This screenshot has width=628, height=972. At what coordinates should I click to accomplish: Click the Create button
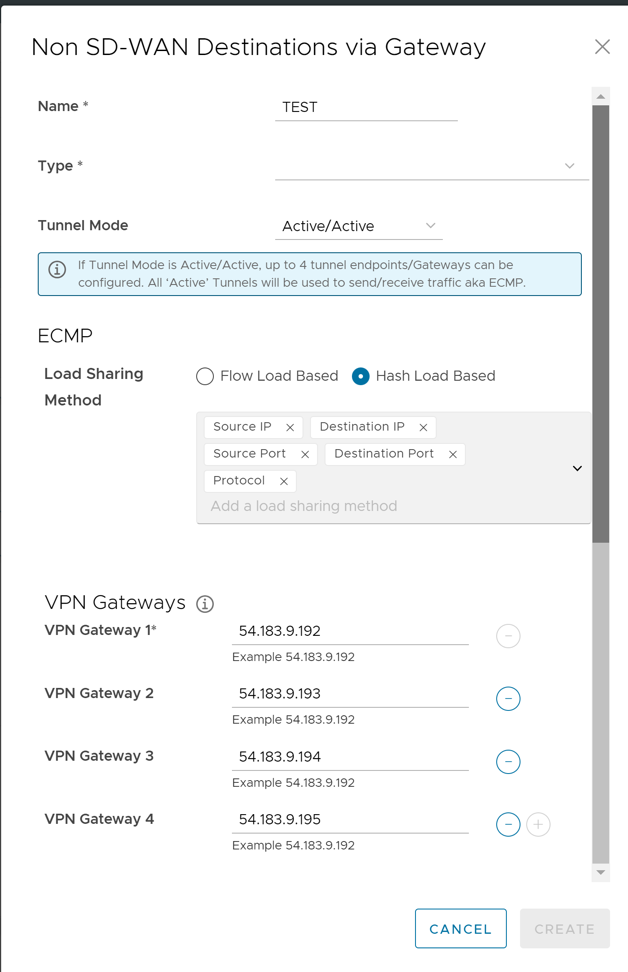pyautogui.click(x=564, y=929)
